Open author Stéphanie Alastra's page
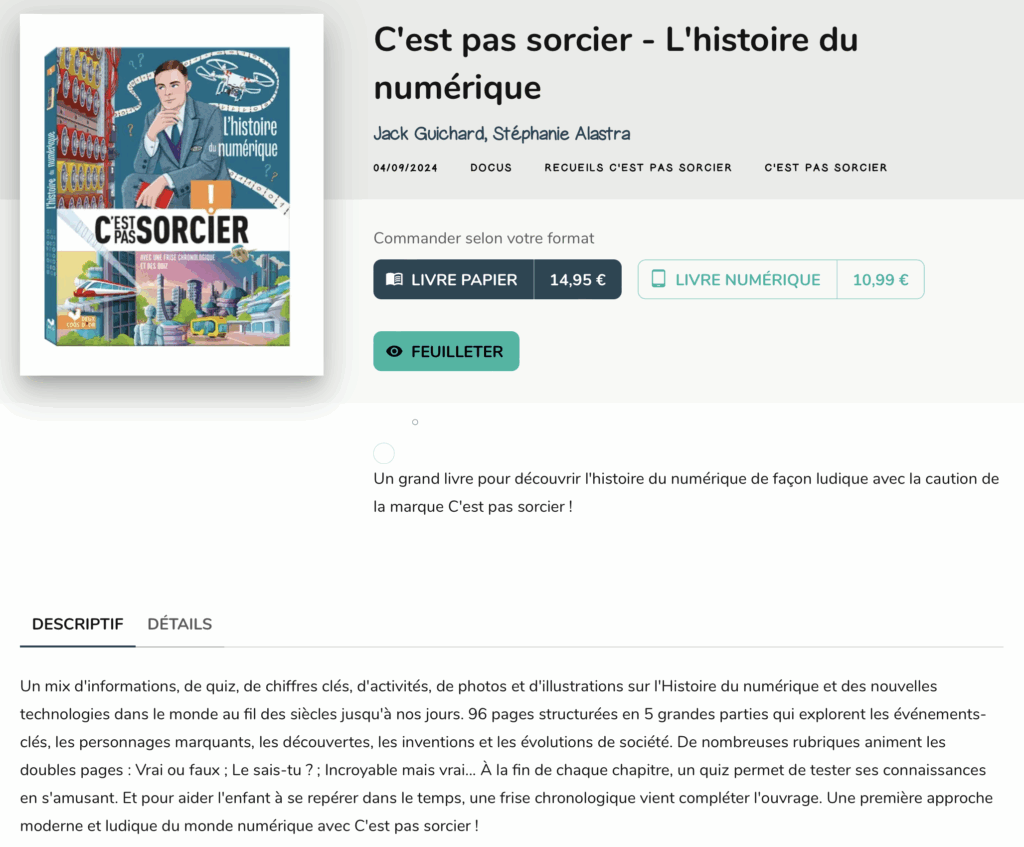Image resolution: width=1024 pixels, height=847 pixels. (561, 134)
